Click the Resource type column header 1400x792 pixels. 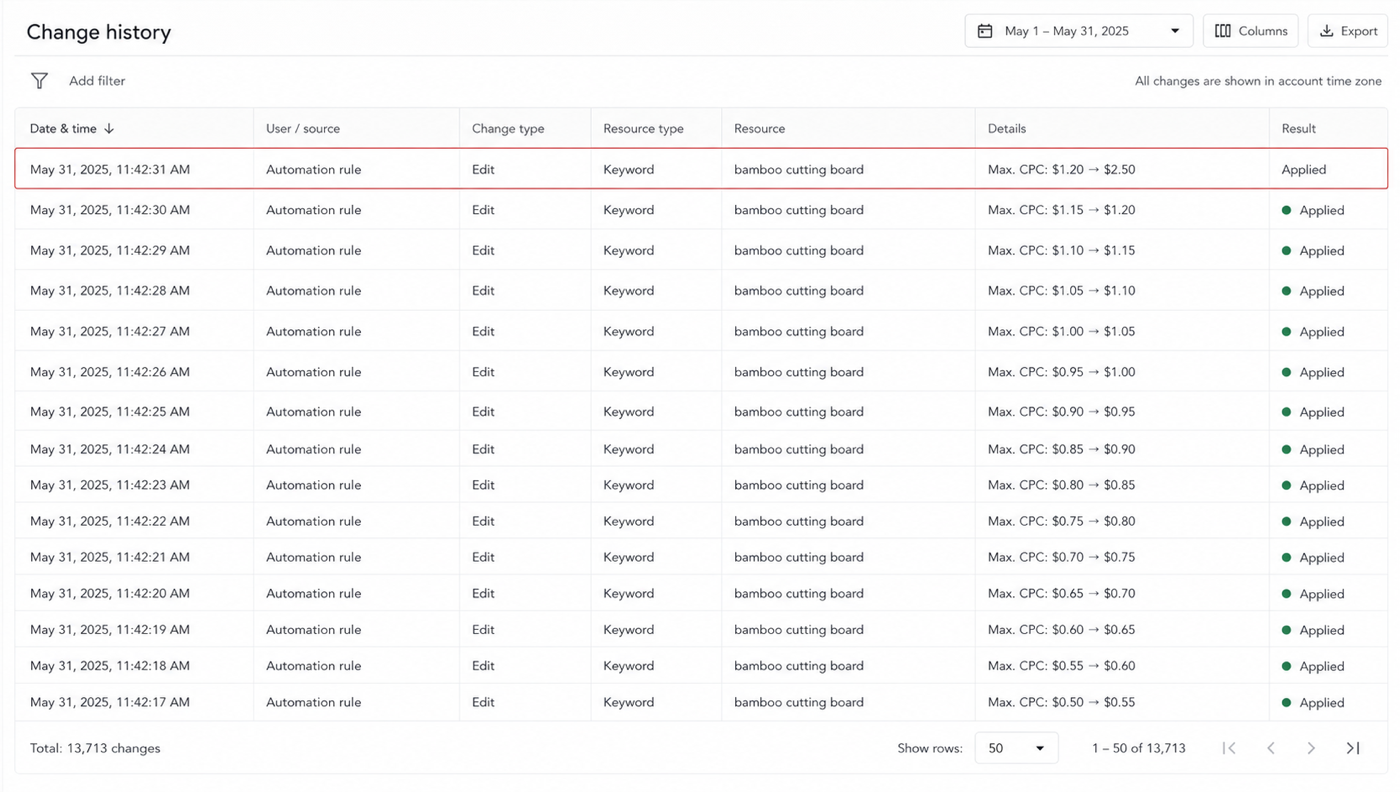(643, 129)
